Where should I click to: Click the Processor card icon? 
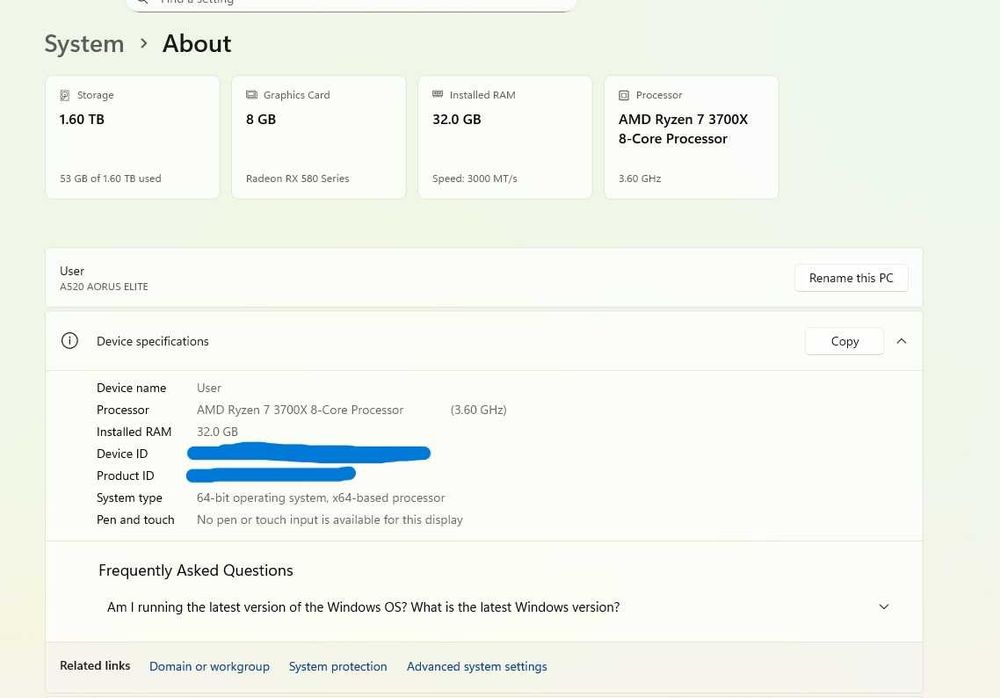(x=624, y=95)
